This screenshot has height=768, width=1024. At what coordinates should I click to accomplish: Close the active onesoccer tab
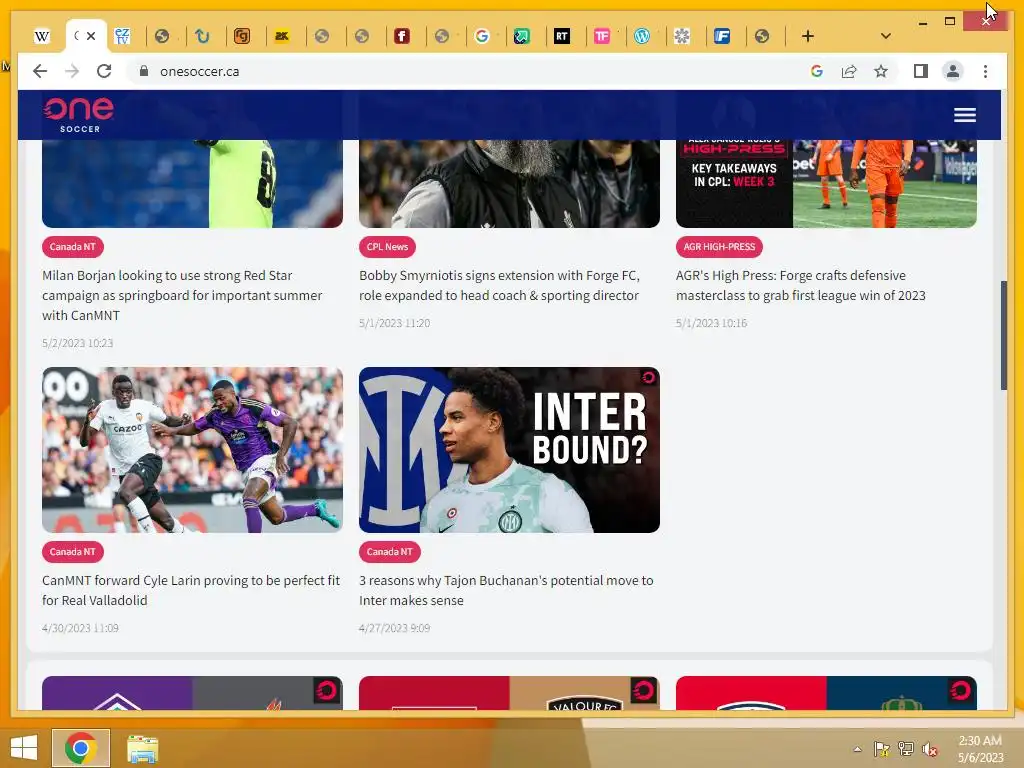click(91, 36)
